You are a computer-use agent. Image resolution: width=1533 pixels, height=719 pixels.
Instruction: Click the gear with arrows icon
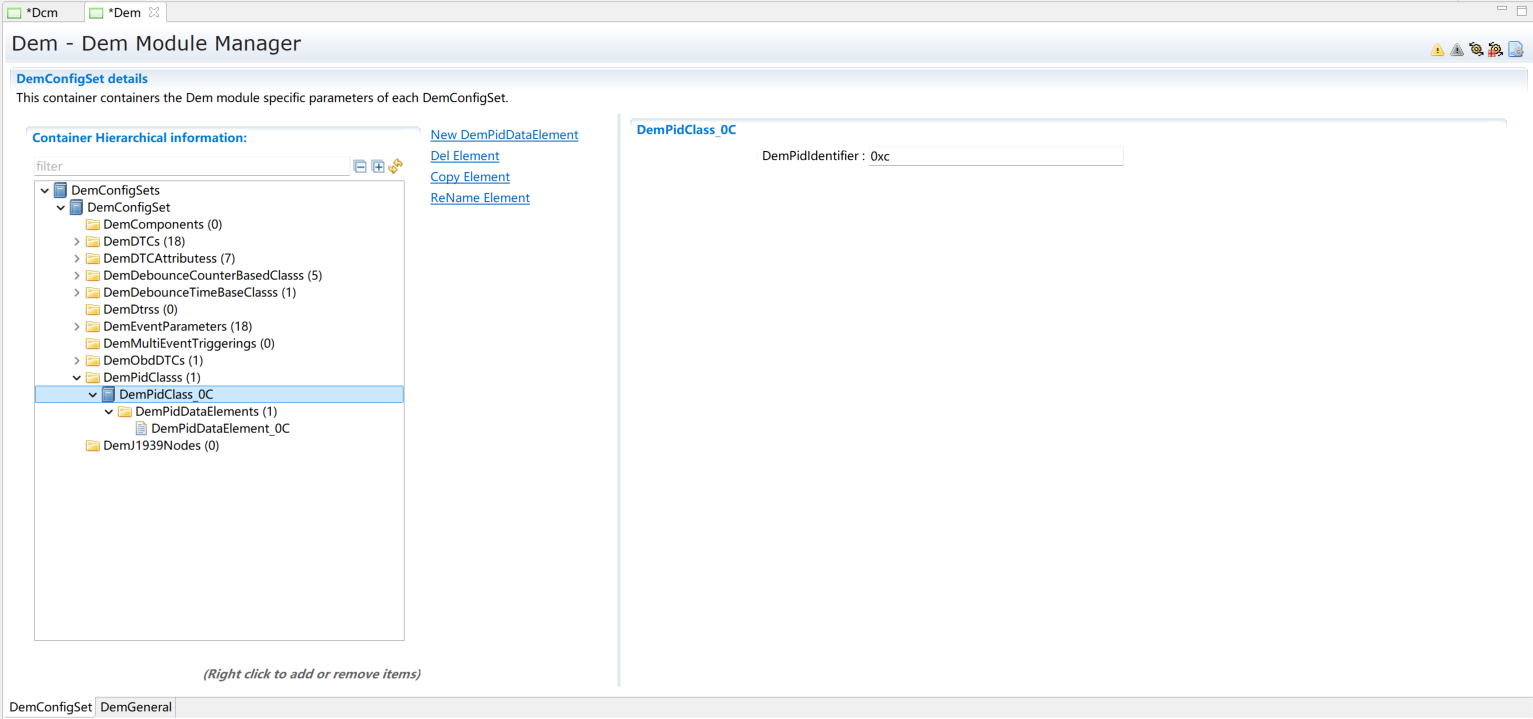[x=1476, y=50]
